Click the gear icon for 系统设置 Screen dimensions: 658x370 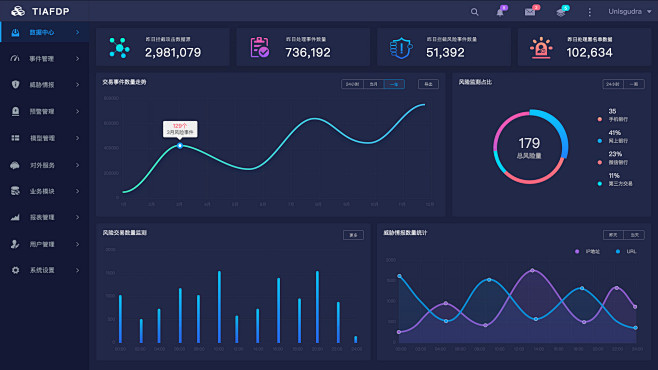point(16,270)
